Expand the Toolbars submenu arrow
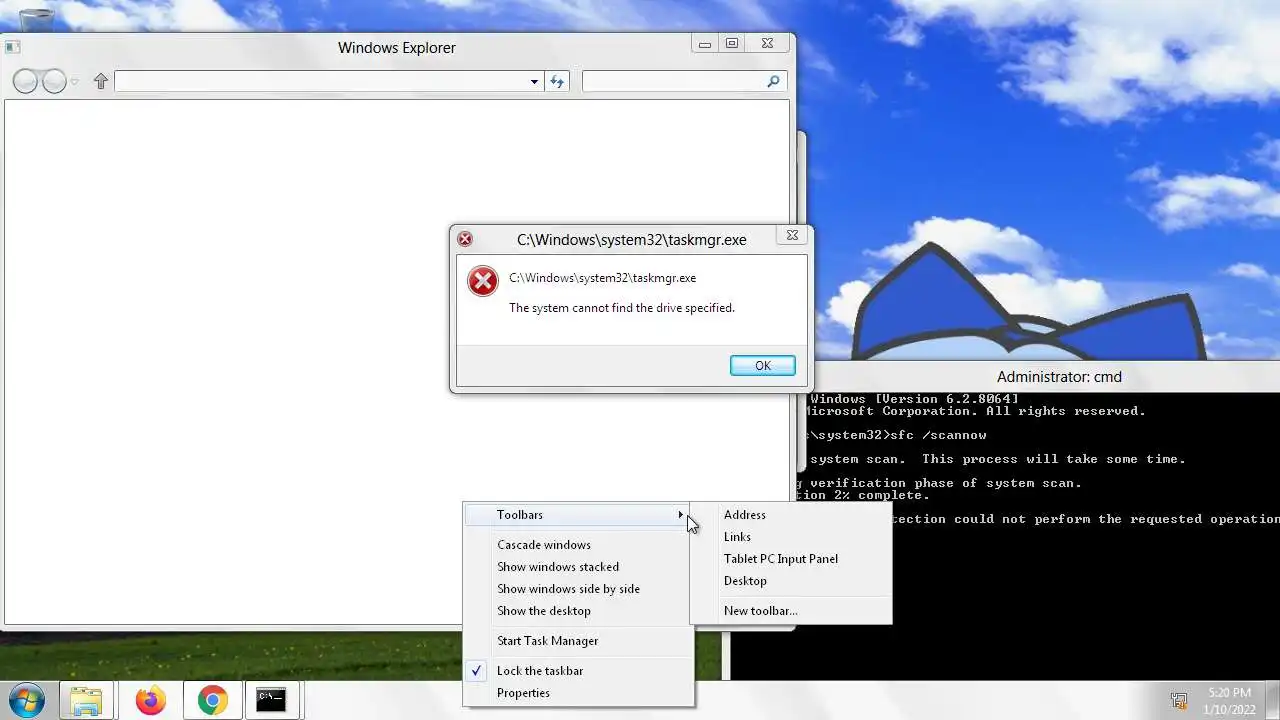1280x720 pixels. pyautogui.click(x=680, y=515)
